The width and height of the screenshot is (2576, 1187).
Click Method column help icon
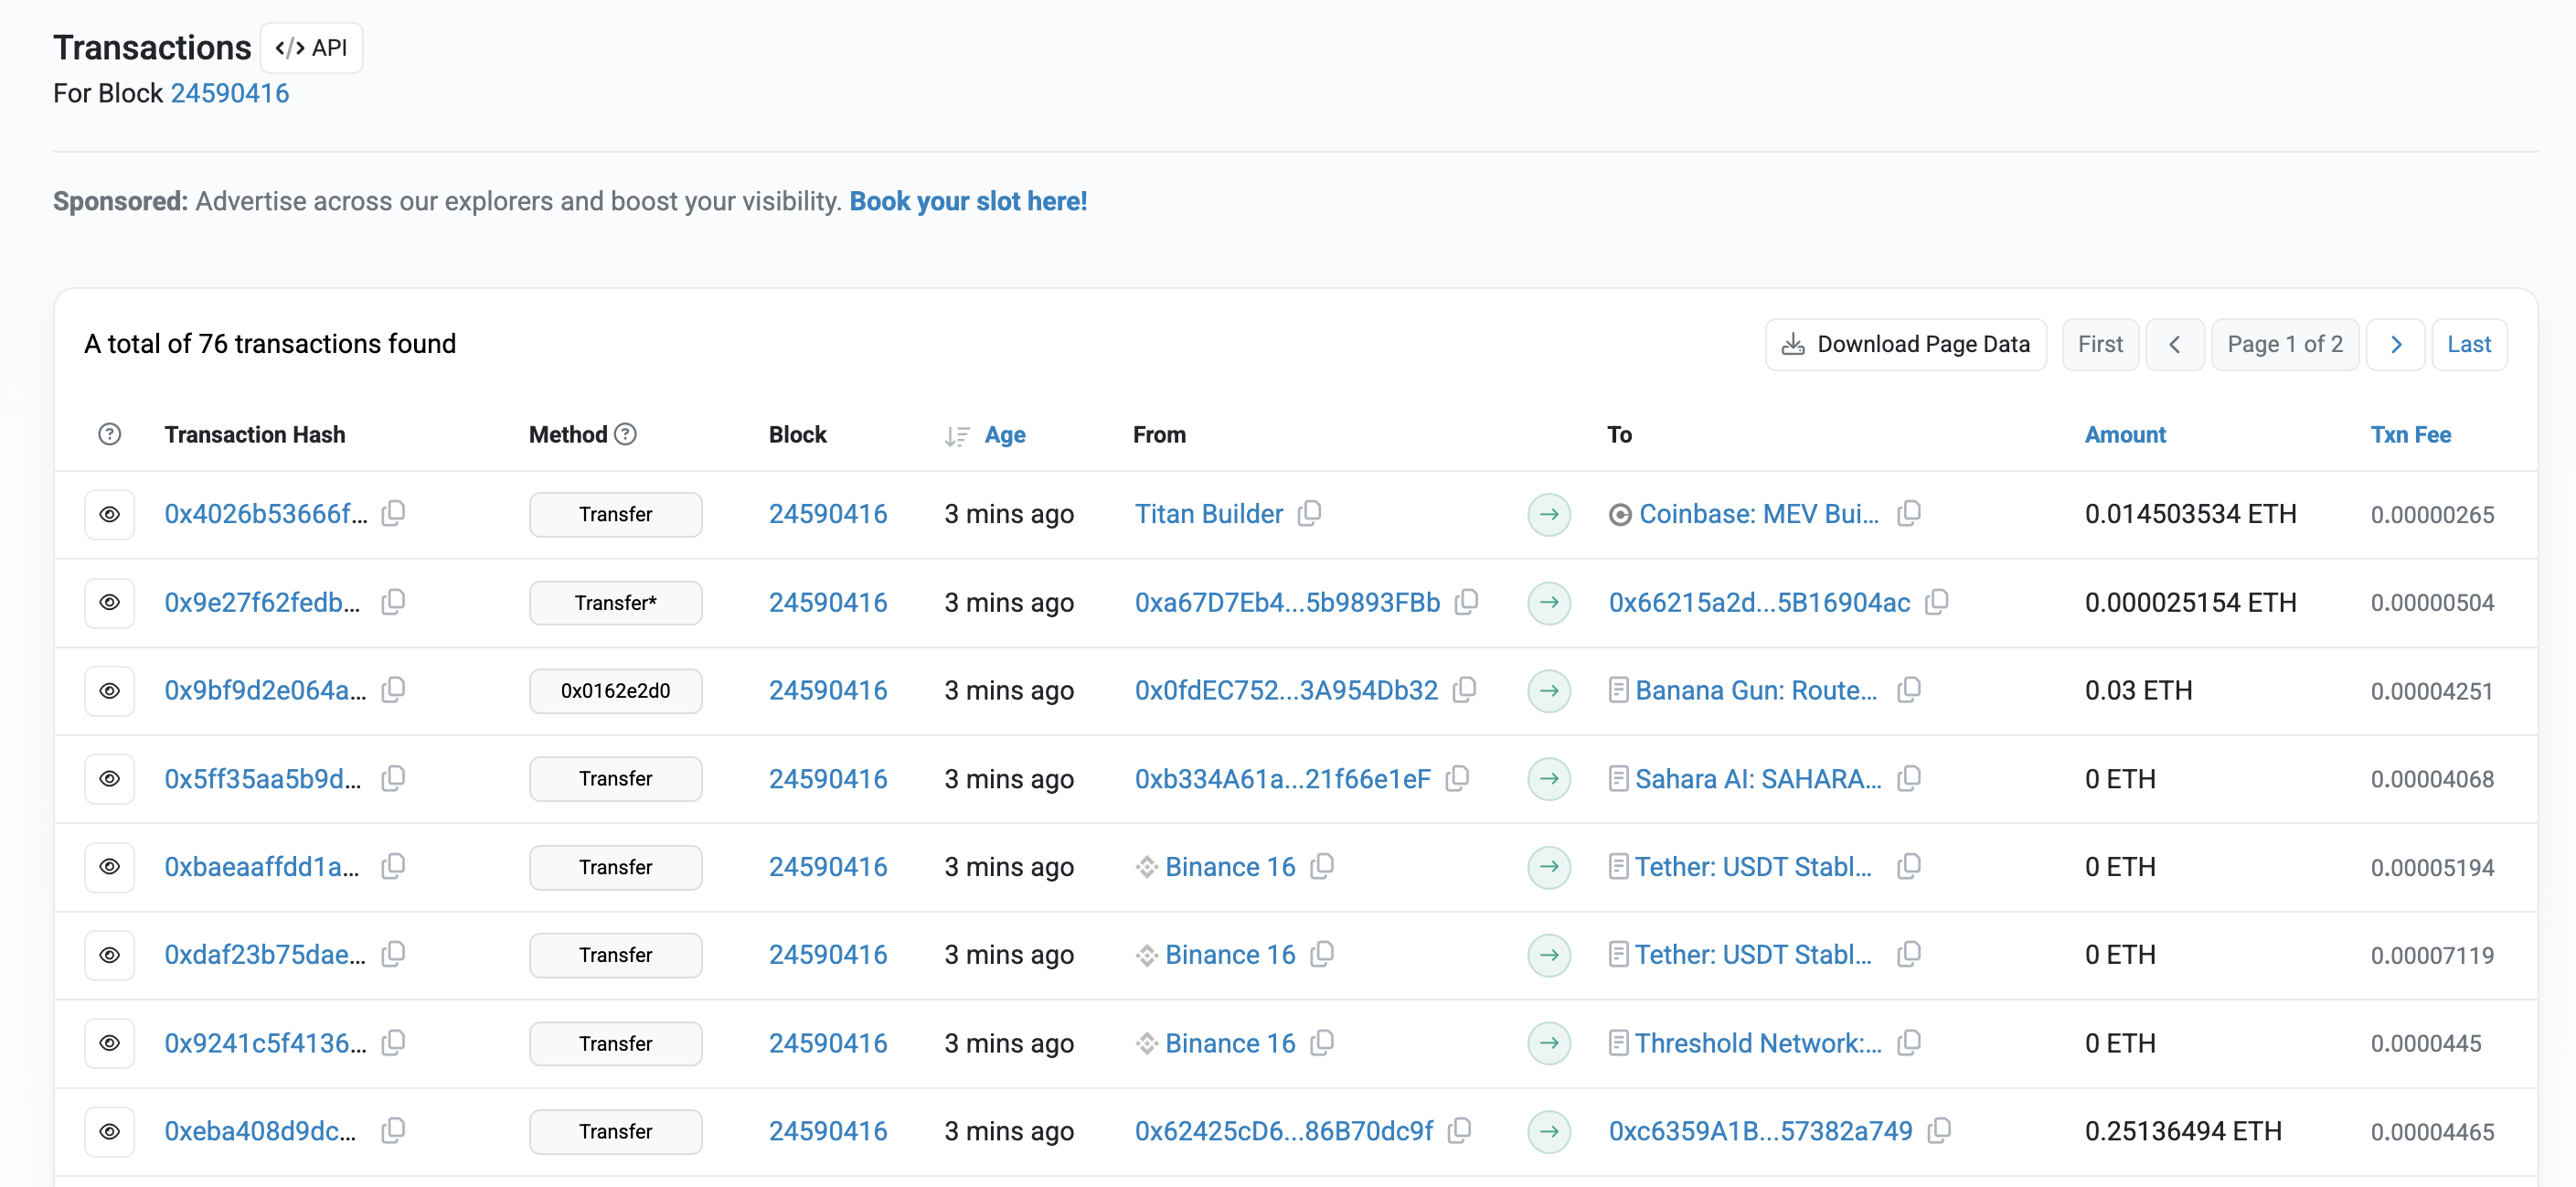pyautogui.click(x=626, y=434)
